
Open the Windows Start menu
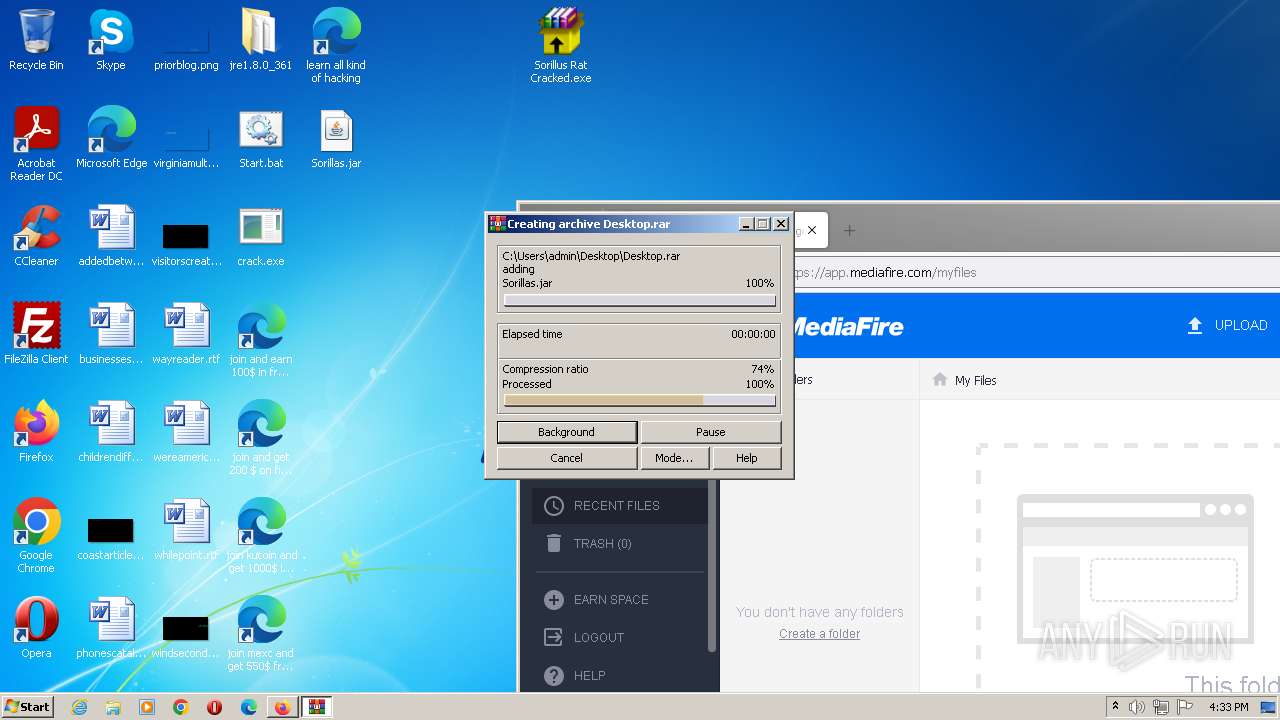coord(28,707)
